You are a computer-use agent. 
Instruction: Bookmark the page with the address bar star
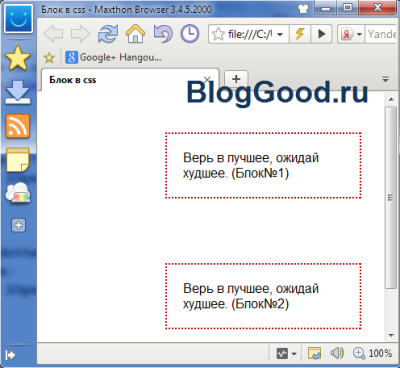point(218,34)
